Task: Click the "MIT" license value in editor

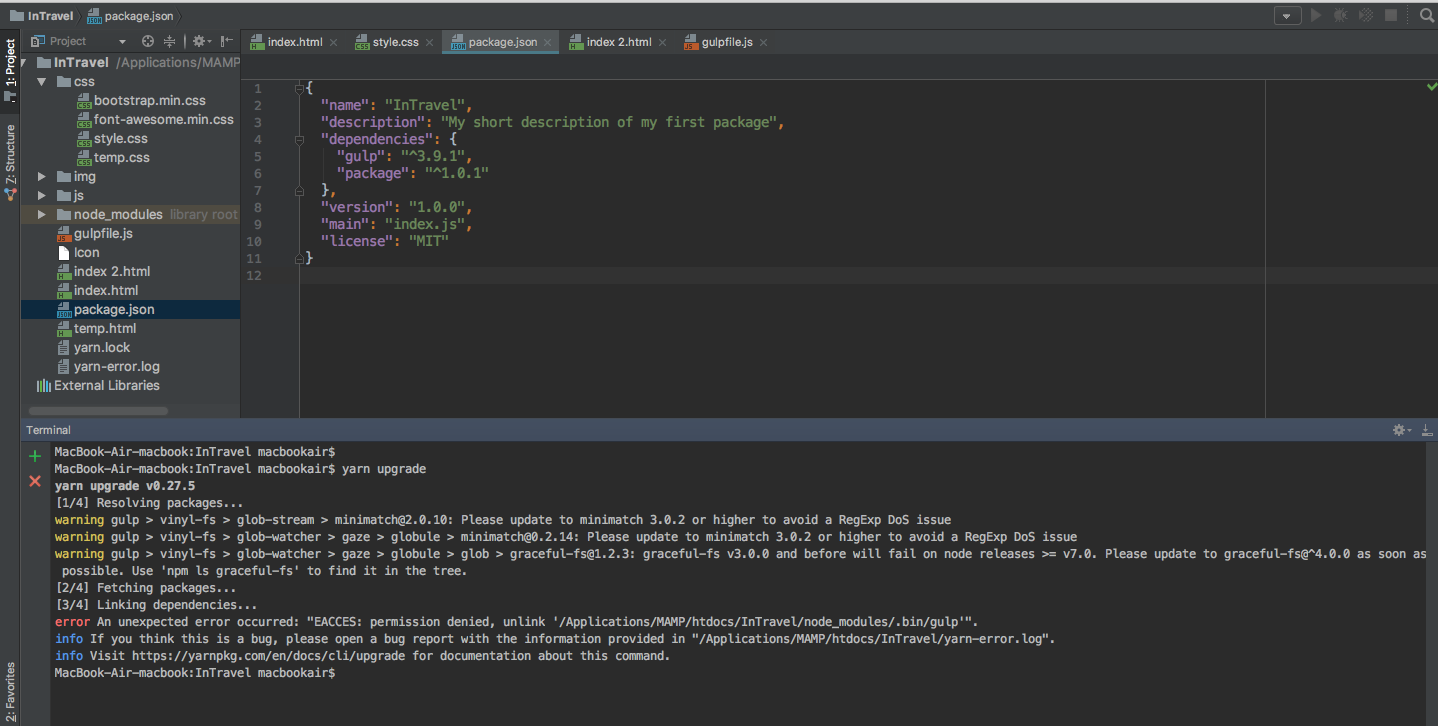Action: [x=427, y=241]
